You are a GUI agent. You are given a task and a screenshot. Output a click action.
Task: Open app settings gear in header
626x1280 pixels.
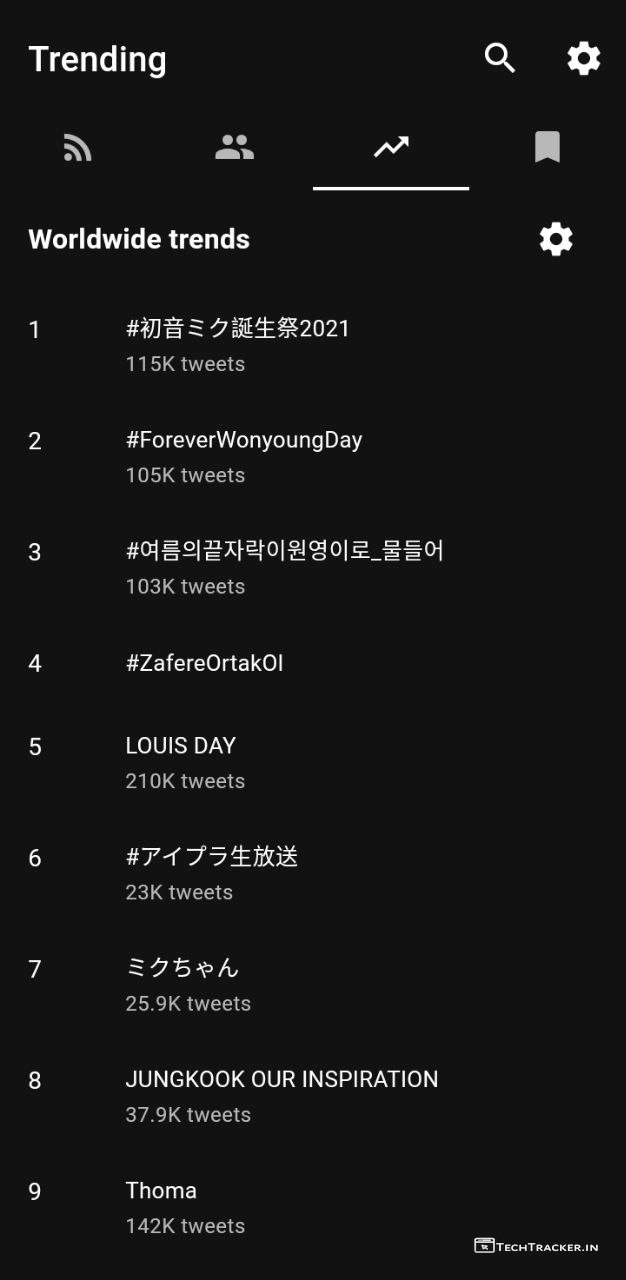pos(584,58)
